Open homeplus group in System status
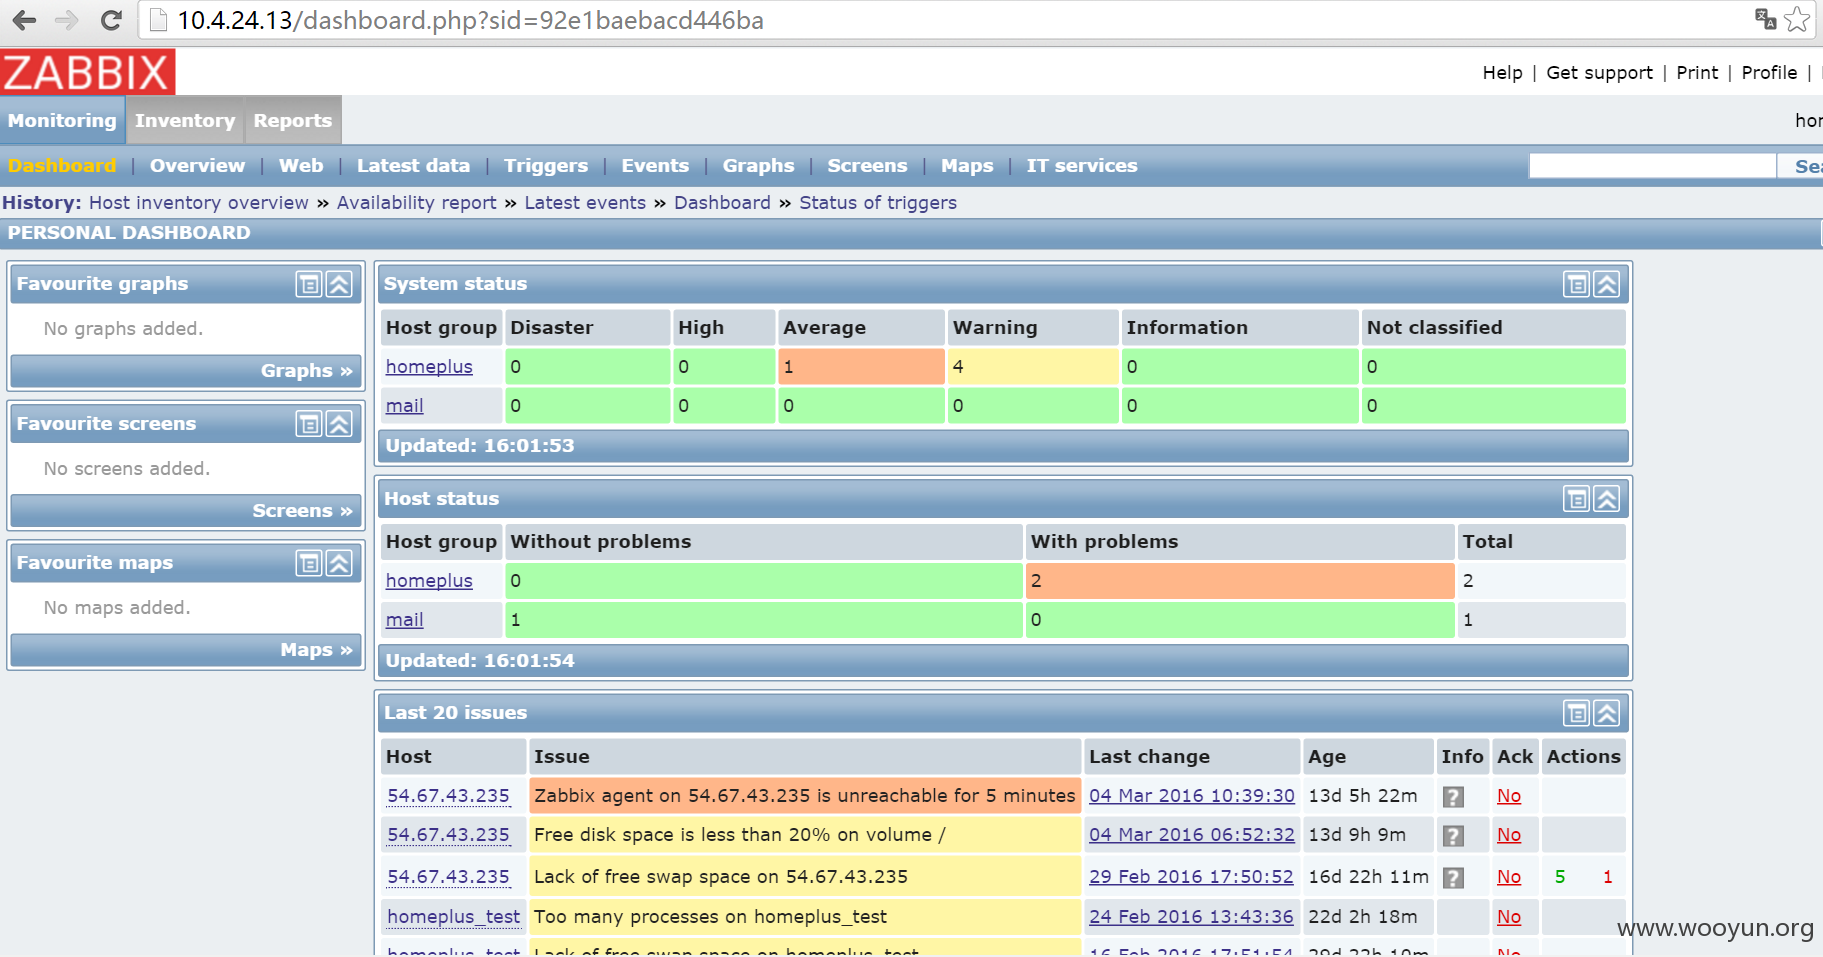This screenshot has width=1823, height=957. (429, 367)
